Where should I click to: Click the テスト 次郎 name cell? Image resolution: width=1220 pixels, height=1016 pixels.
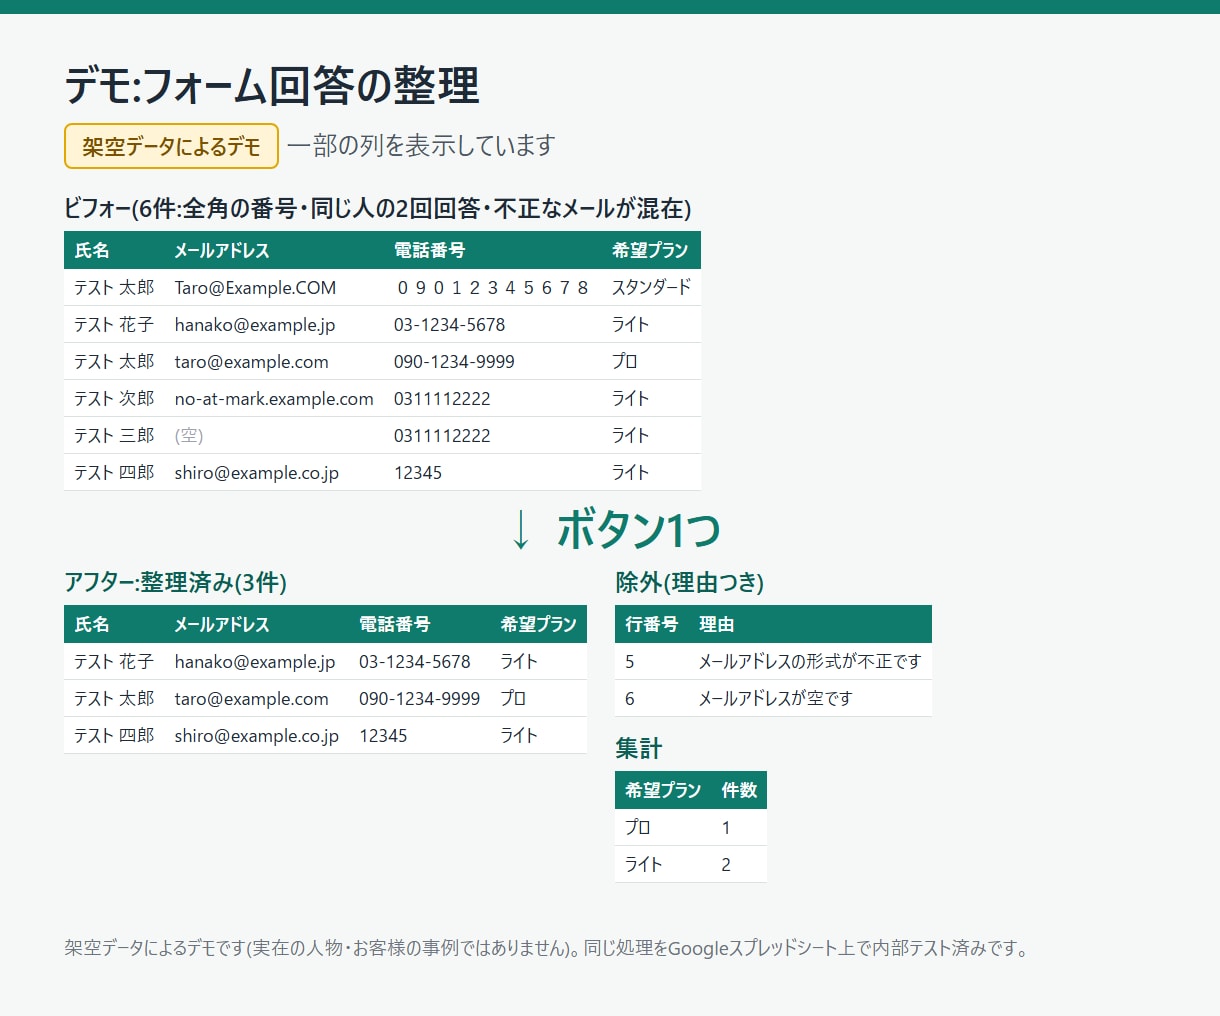click(114, 398)
